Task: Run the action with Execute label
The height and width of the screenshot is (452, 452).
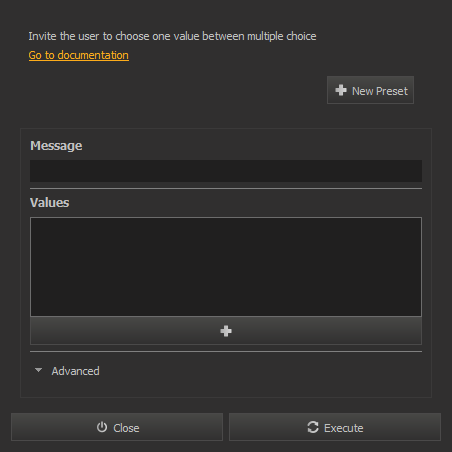Action: coord(344,428)
